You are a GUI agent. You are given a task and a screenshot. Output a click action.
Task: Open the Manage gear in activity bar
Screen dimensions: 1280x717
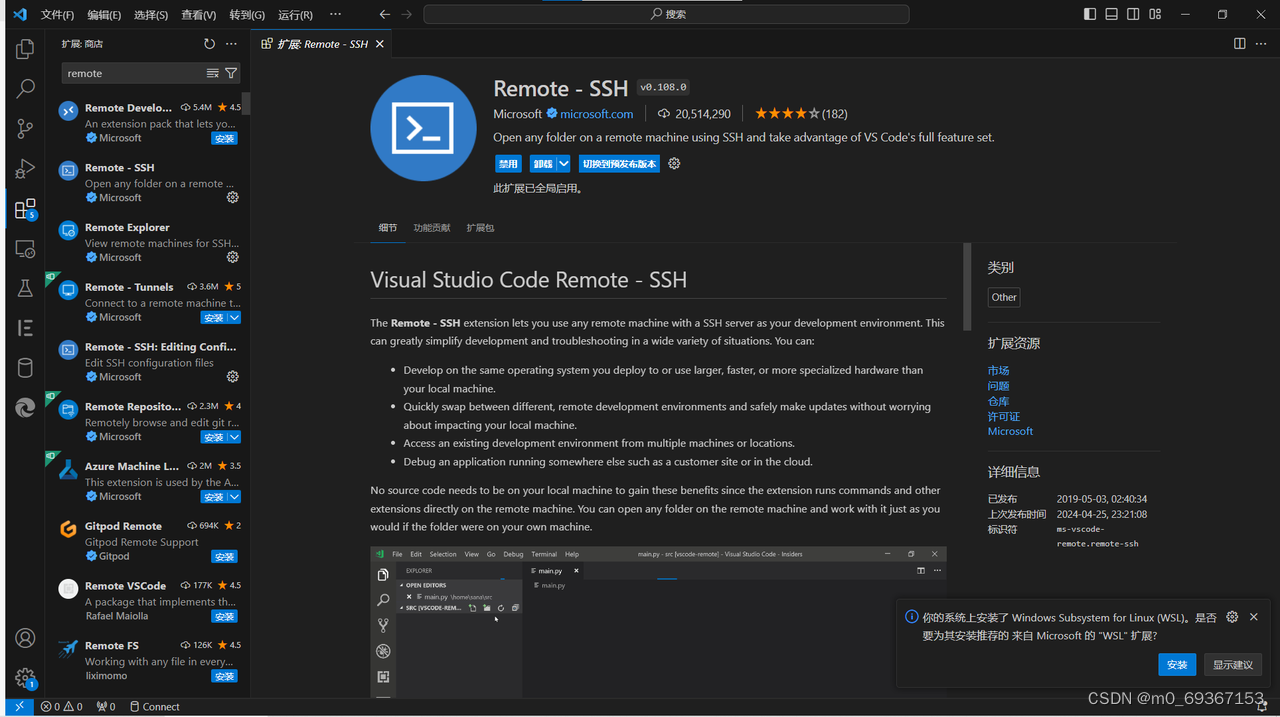(x=25, y=678)
